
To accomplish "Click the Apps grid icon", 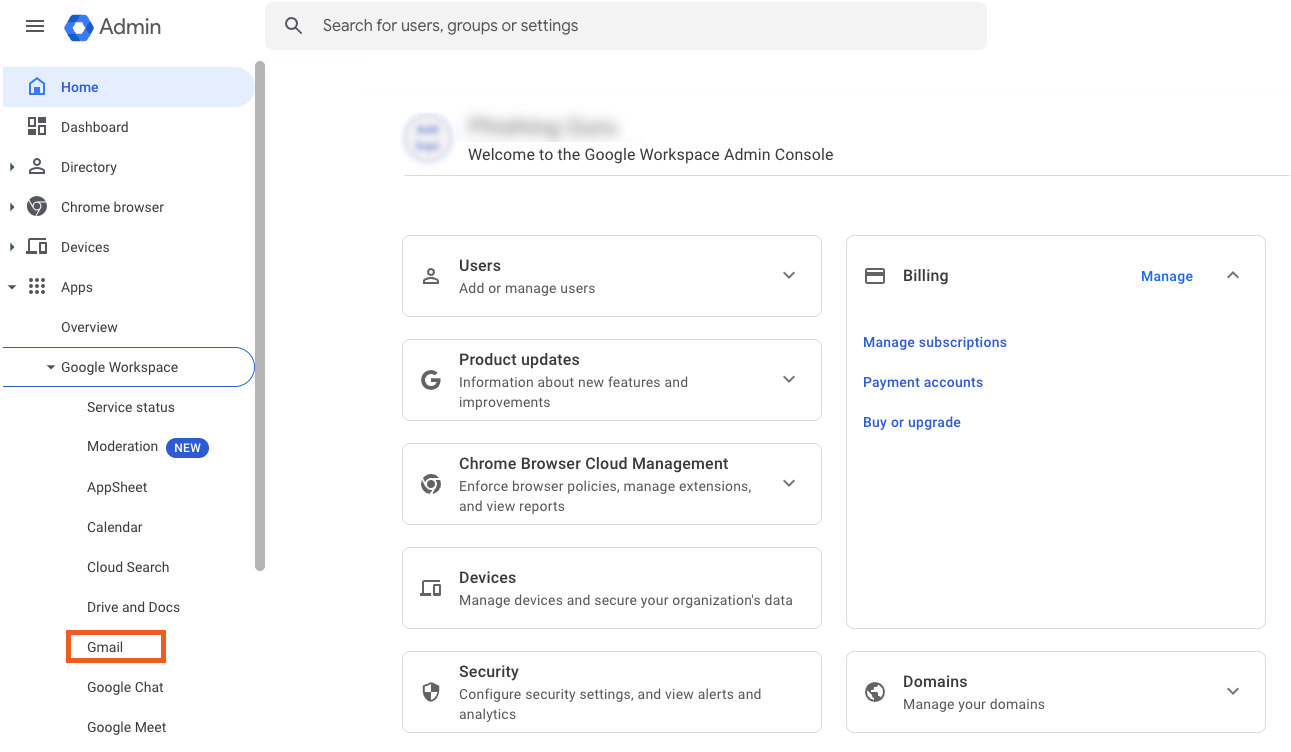I will [x=37, y=287].
